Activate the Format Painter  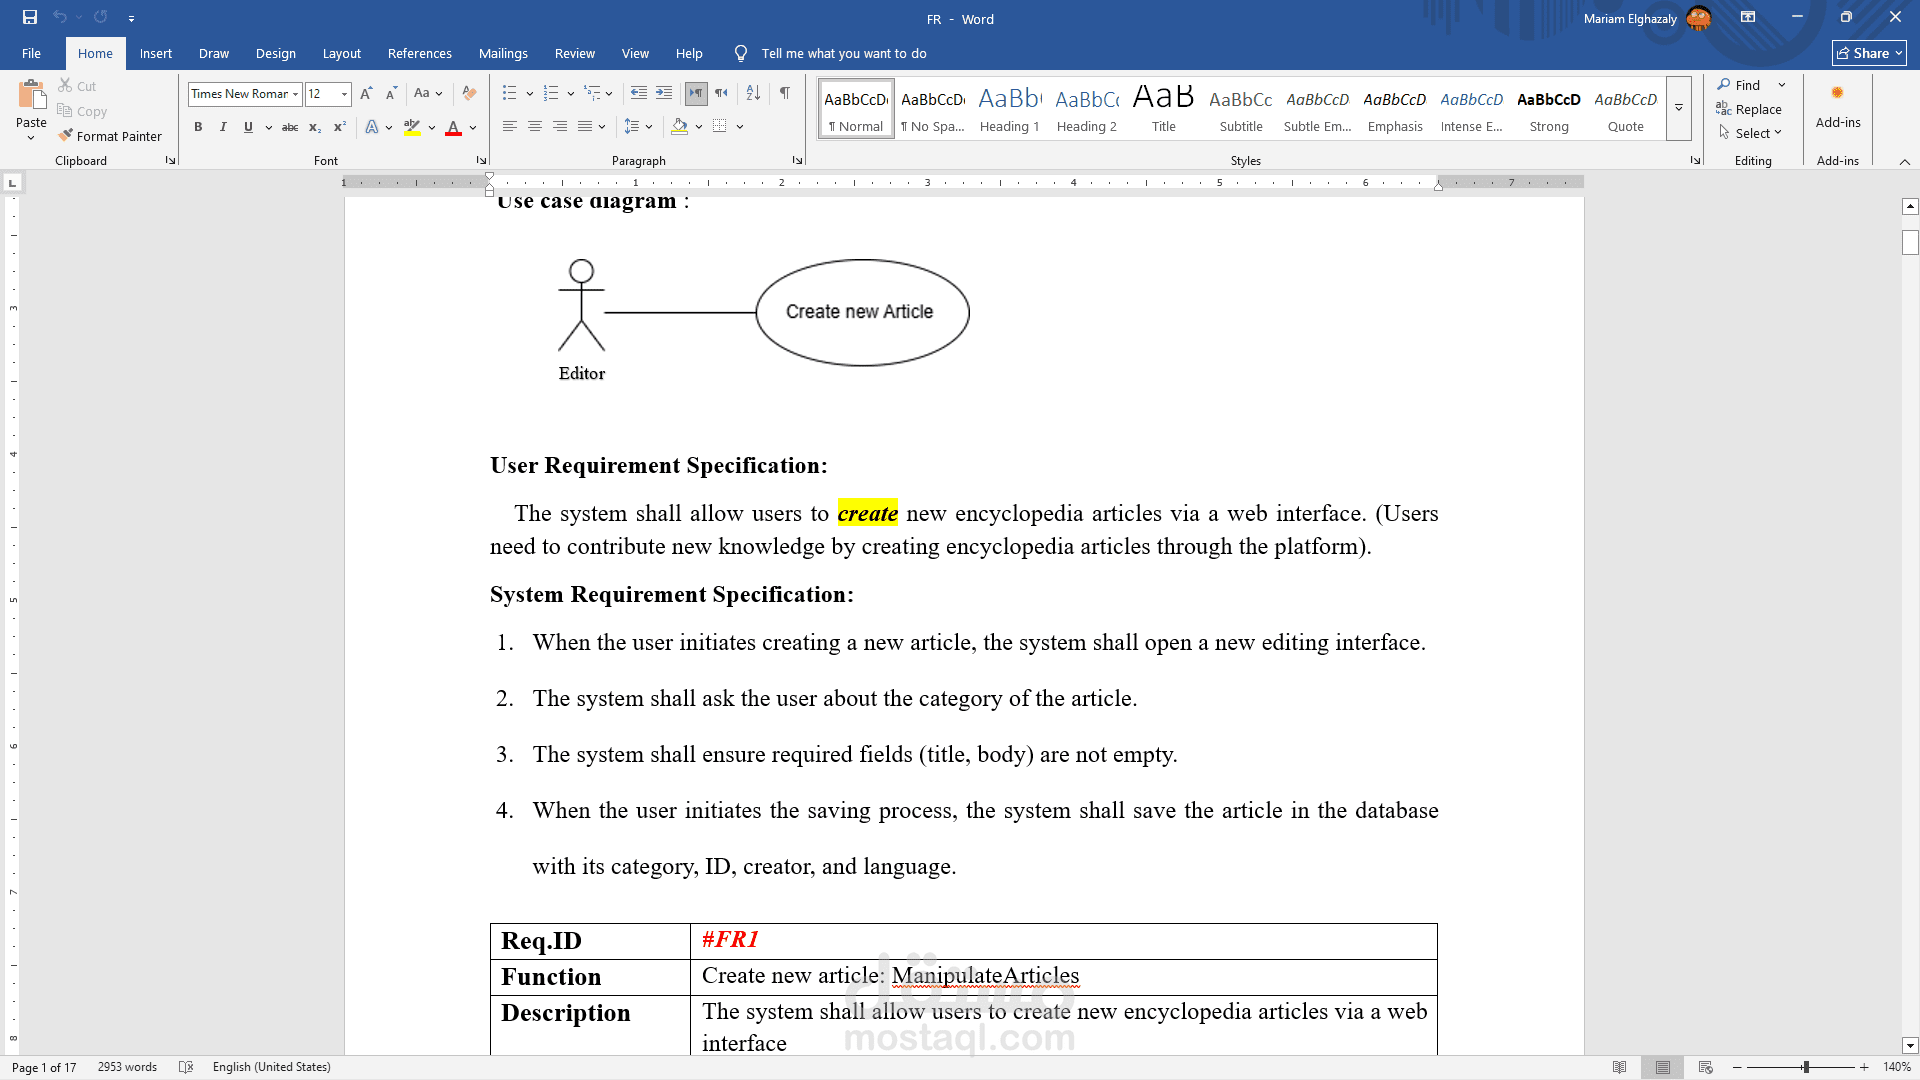(x=110, y=136)
